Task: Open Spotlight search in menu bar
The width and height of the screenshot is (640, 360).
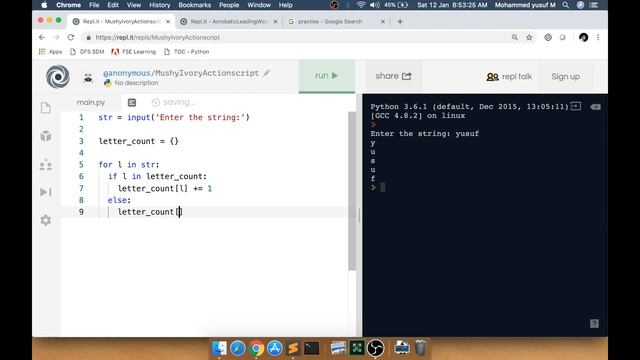Action: (566, 5)
